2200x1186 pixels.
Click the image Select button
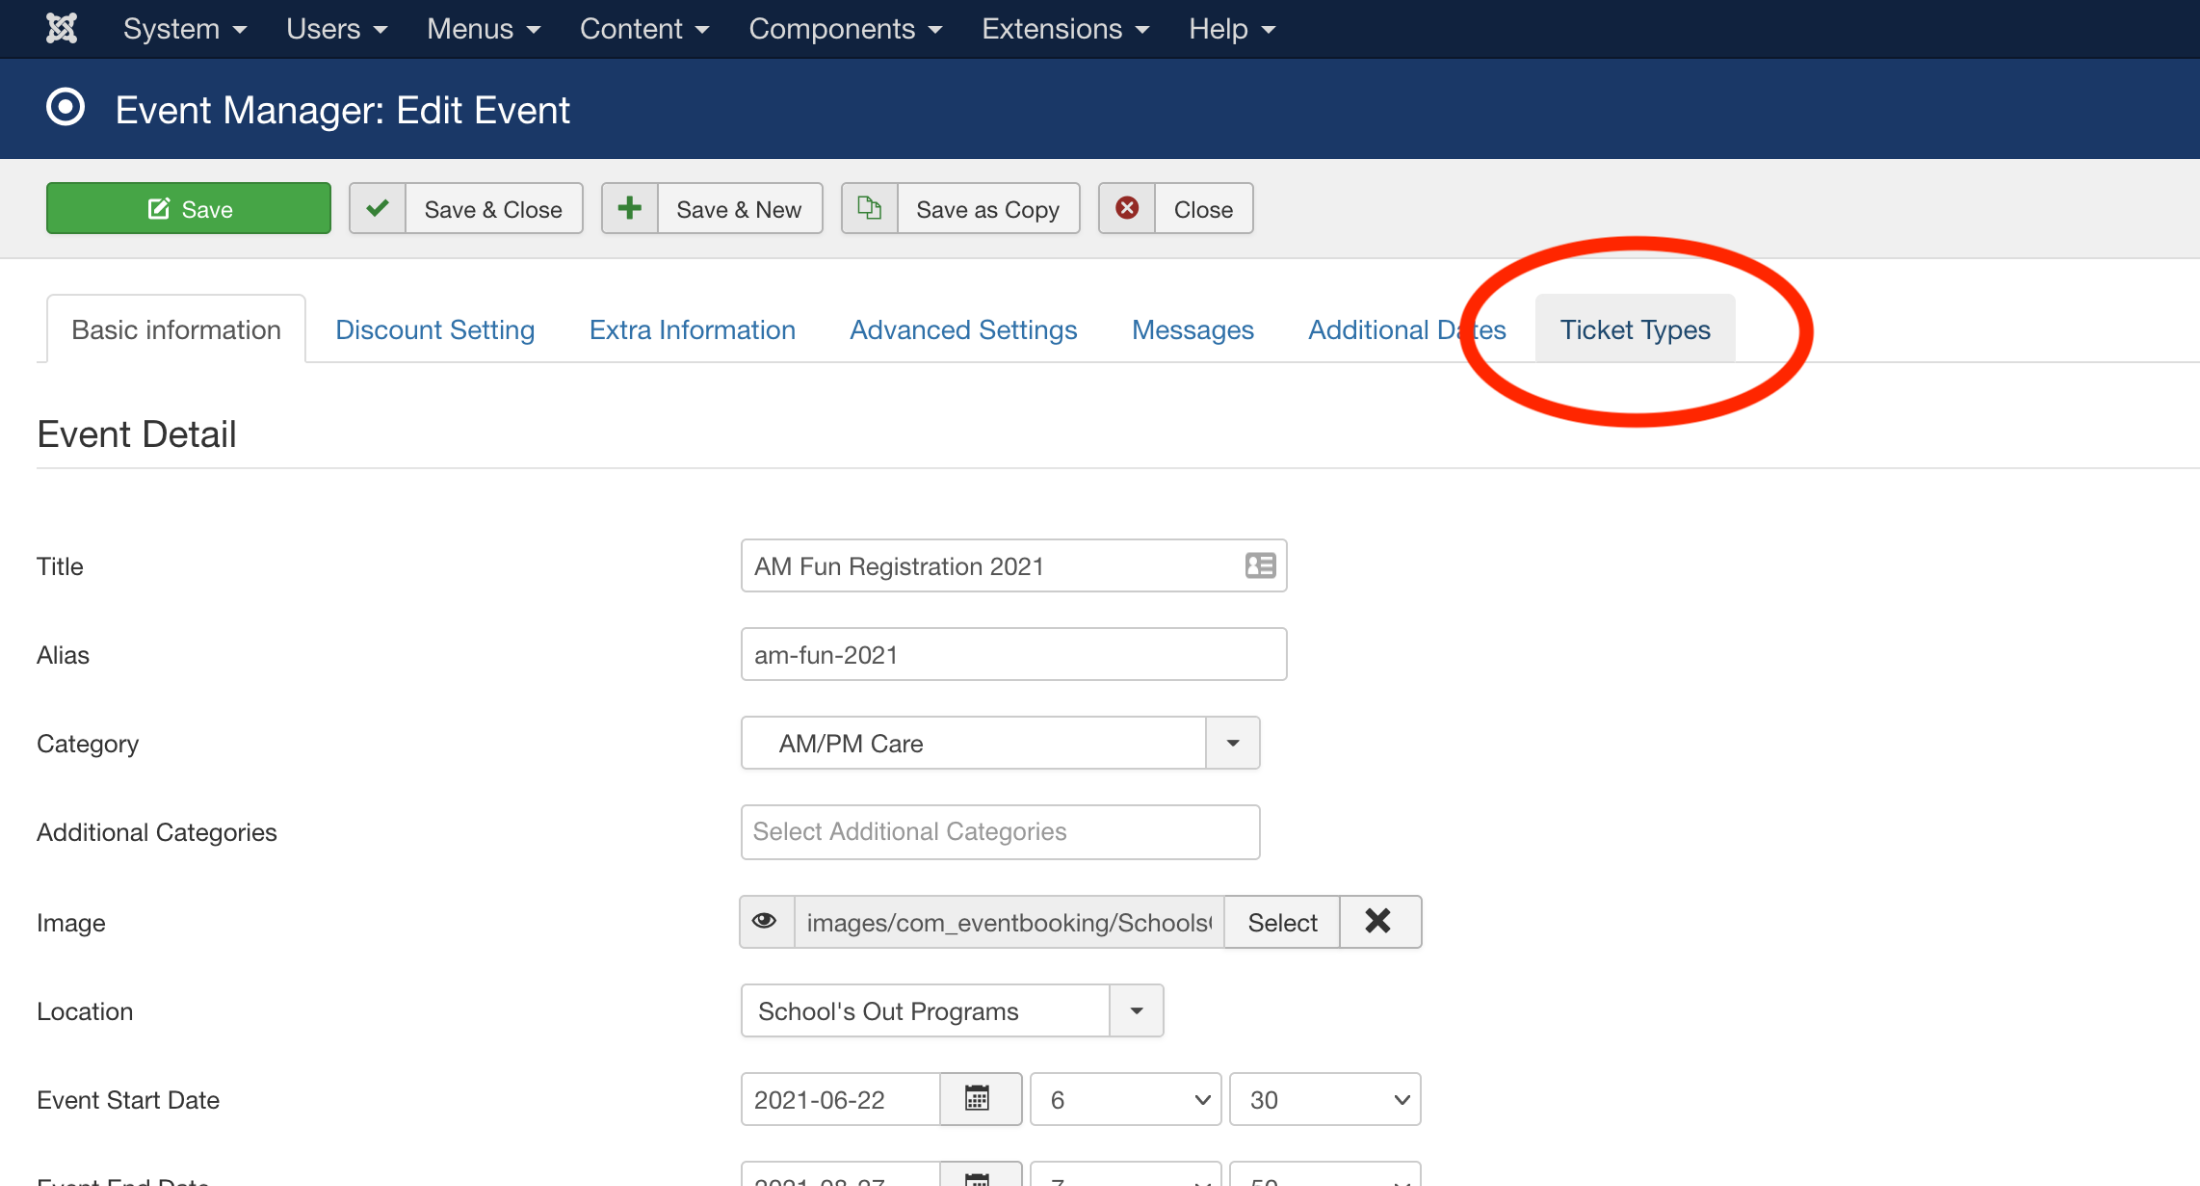click(1282, 922)
